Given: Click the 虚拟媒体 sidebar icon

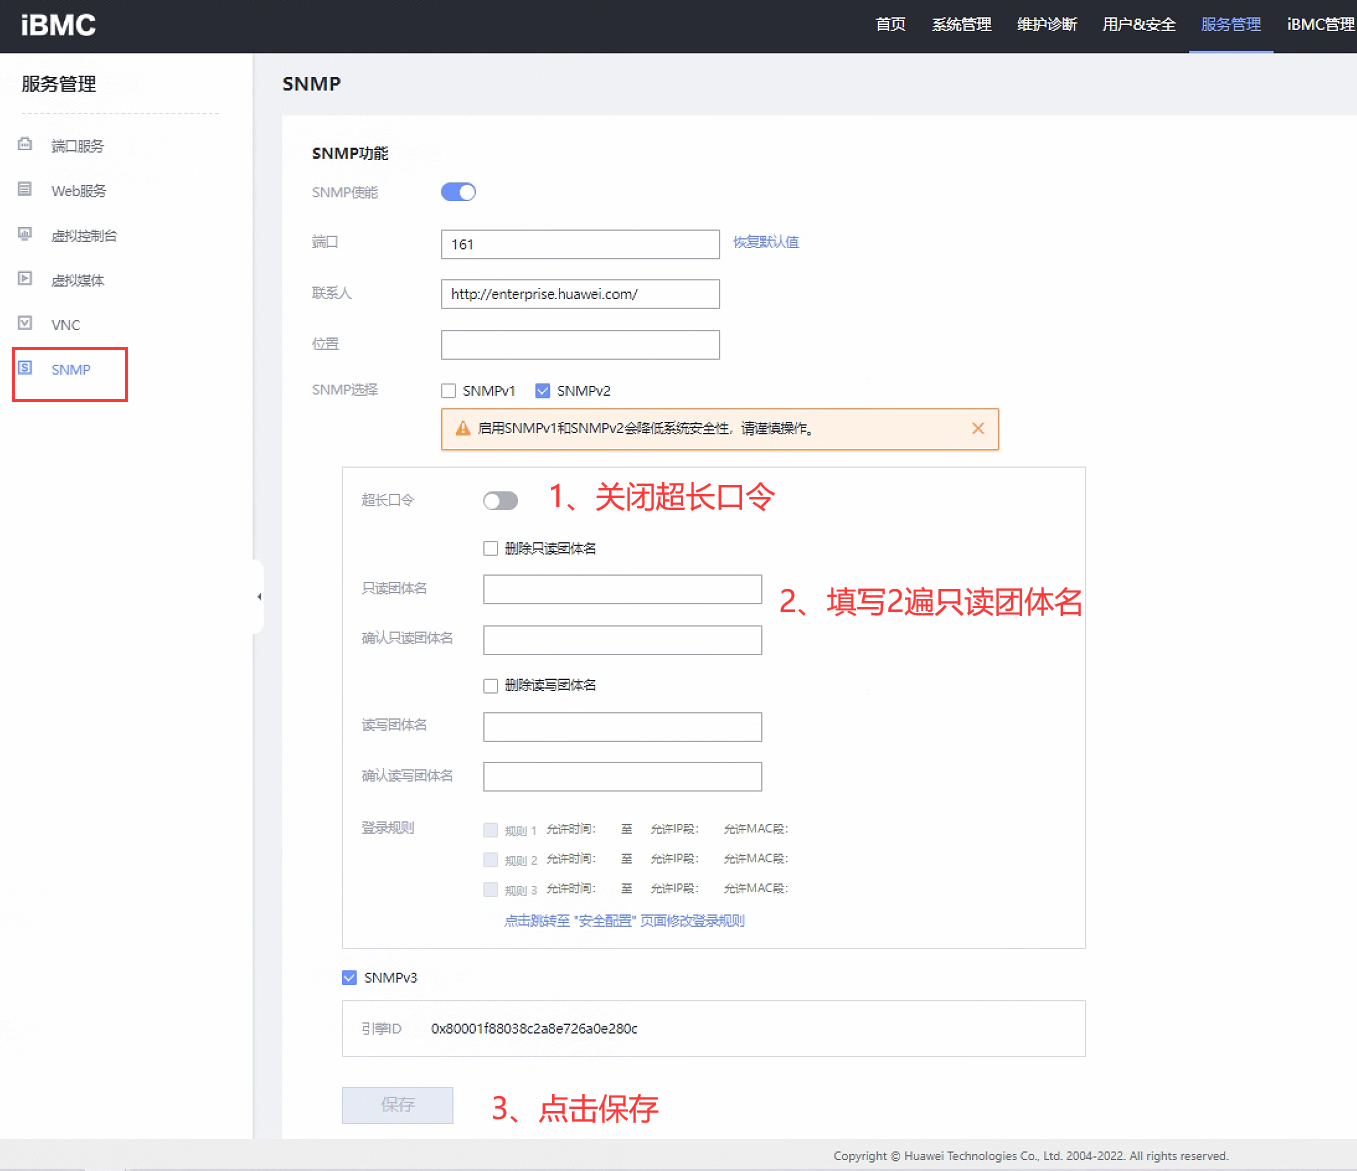Looking at the screenshot, I should click(25, 279).
